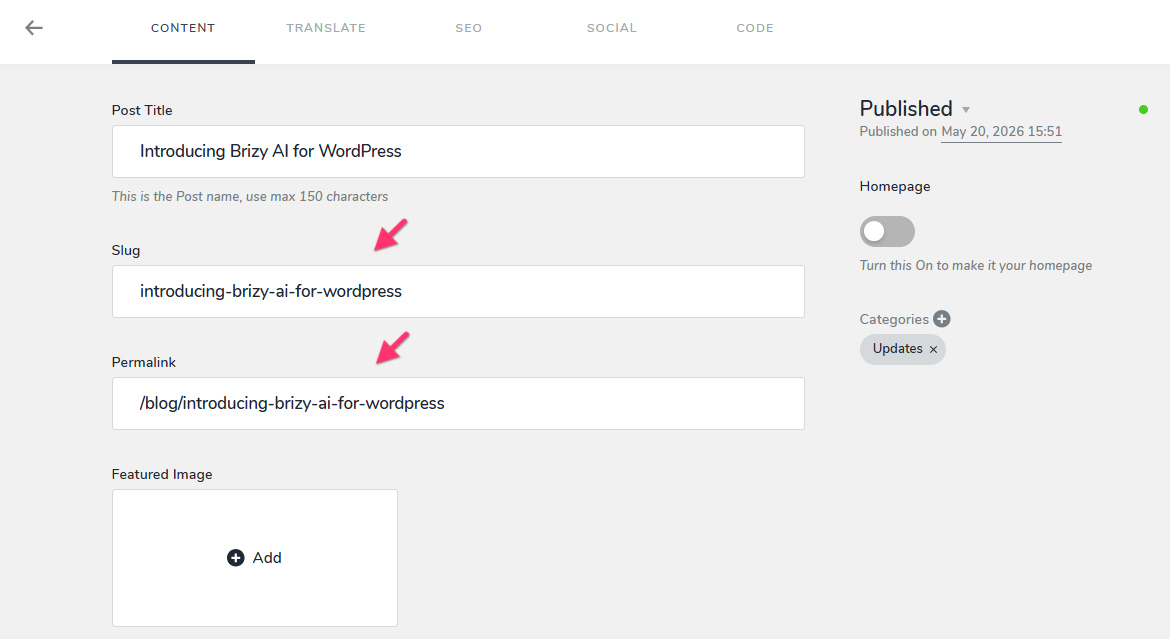Click the Post Title input field
The height and width of the screenshot is (639, 1170).
click(x=458, y=152)
